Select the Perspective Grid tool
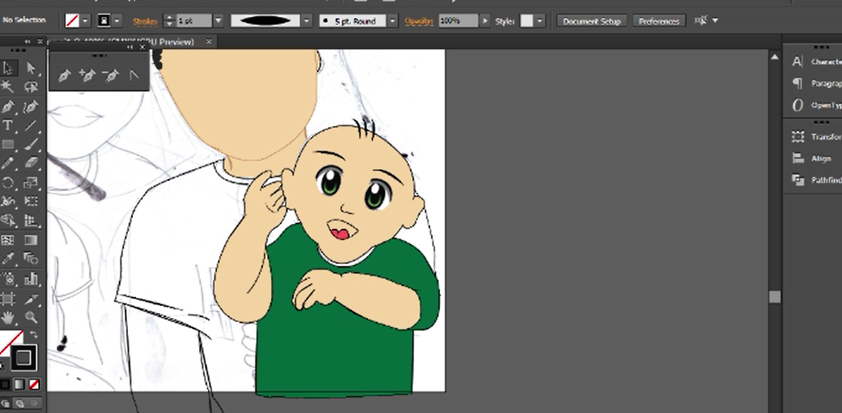The height and width of the screenshot is (413, 842). pos(31,221)
